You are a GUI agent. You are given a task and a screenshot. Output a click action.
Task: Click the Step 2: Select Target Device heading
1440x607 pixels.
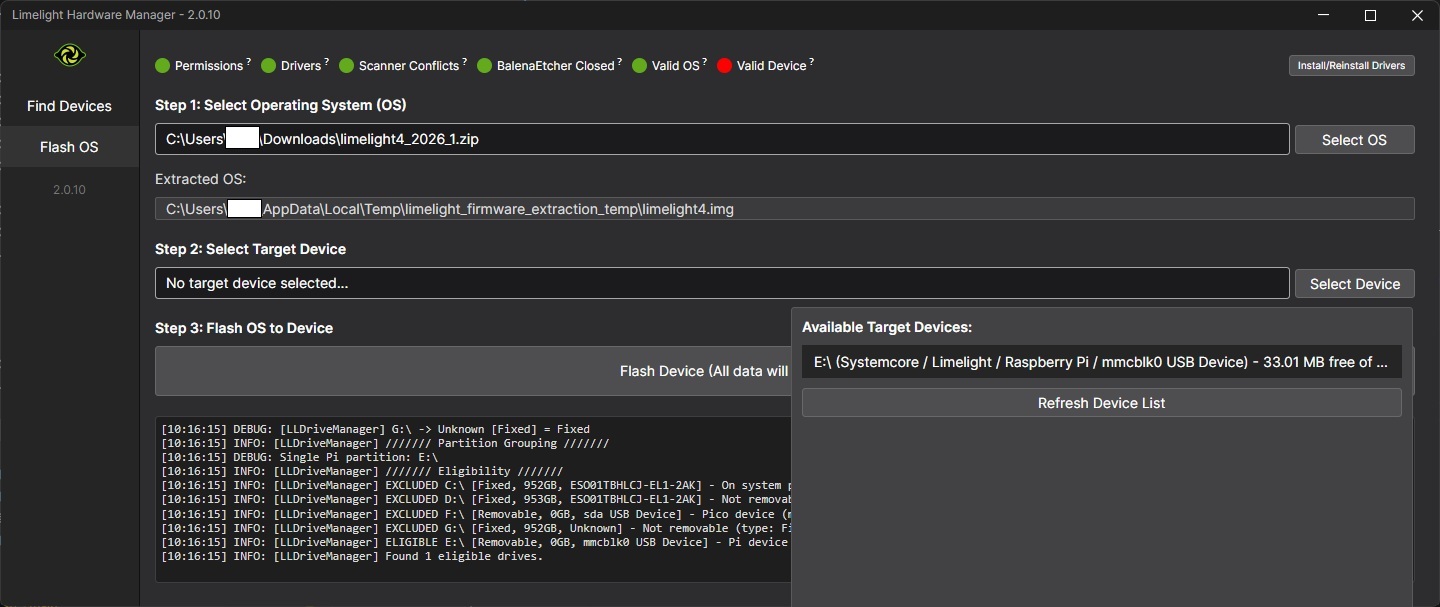click(x=250, y=249)
